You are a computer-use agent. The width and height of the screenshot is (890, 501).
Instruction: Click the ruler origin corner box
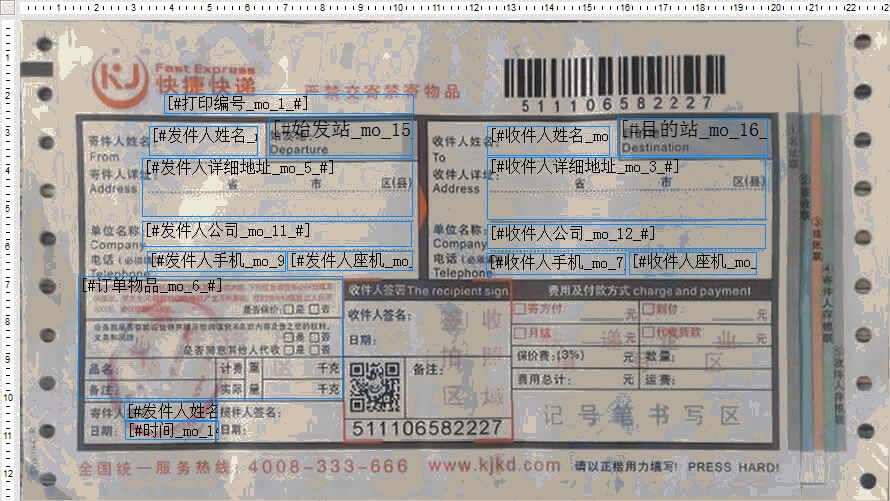click(x=7, y=7)
